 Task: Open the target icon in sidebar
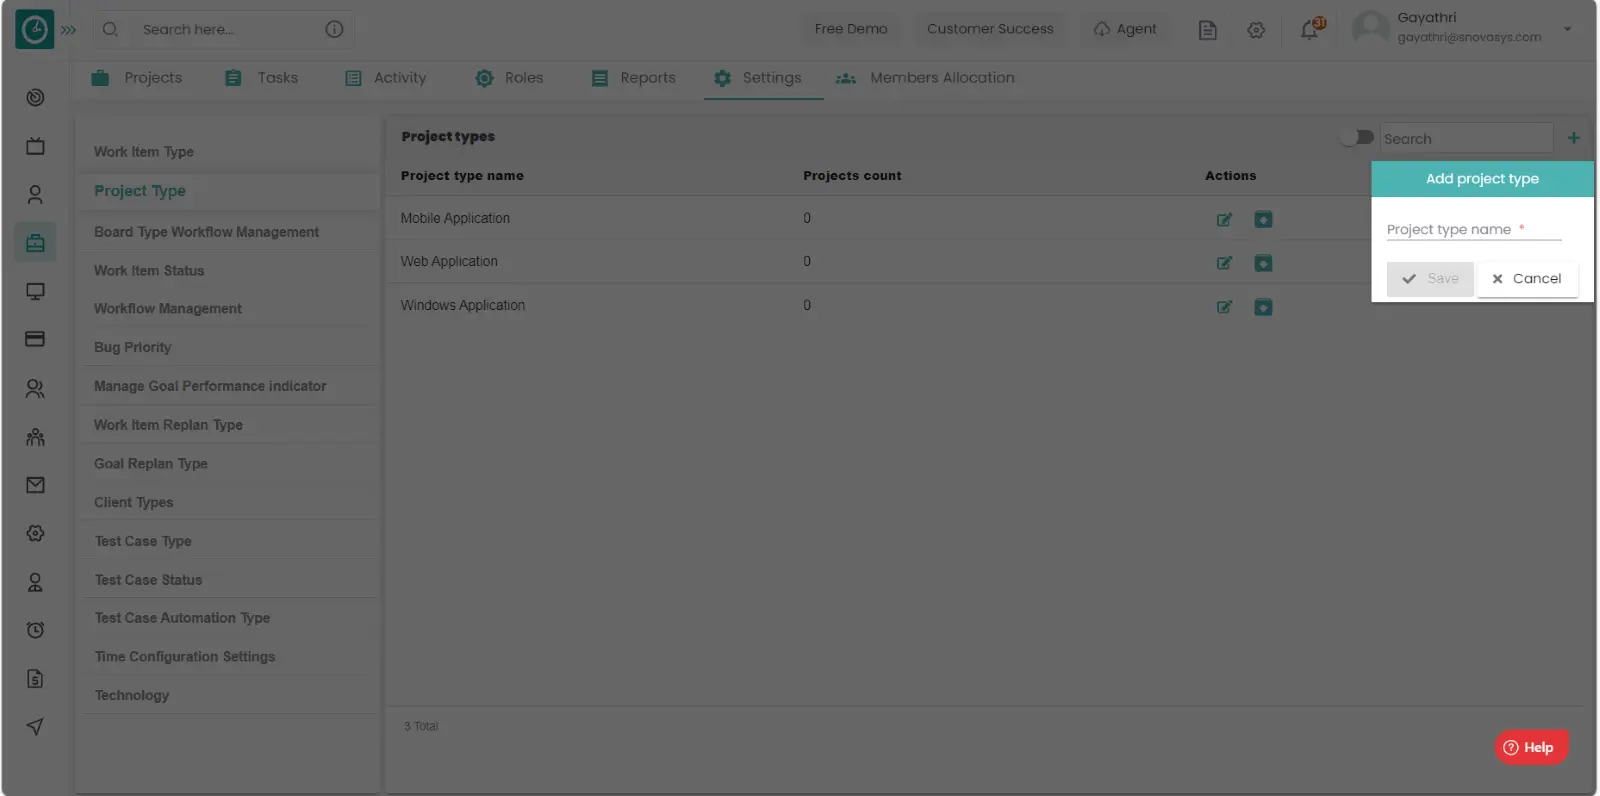pyautogui.click(x=35, y=97)
